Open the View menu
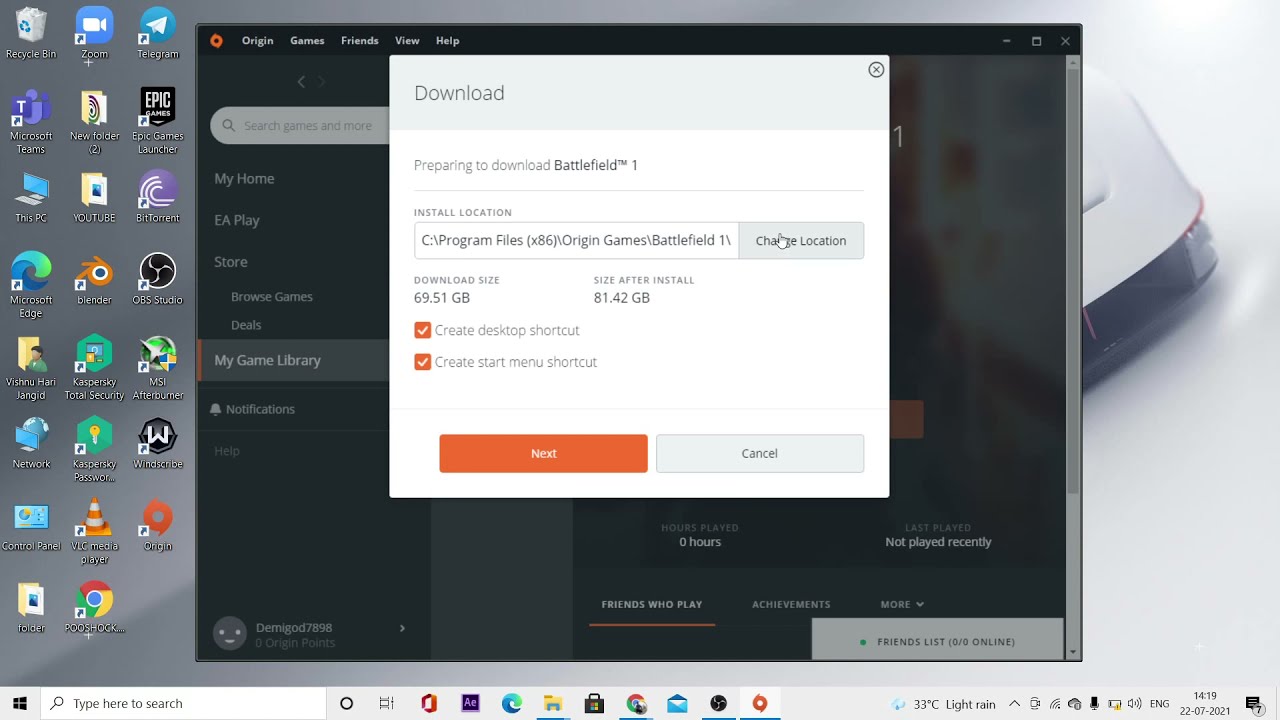 tap(407, 41)
